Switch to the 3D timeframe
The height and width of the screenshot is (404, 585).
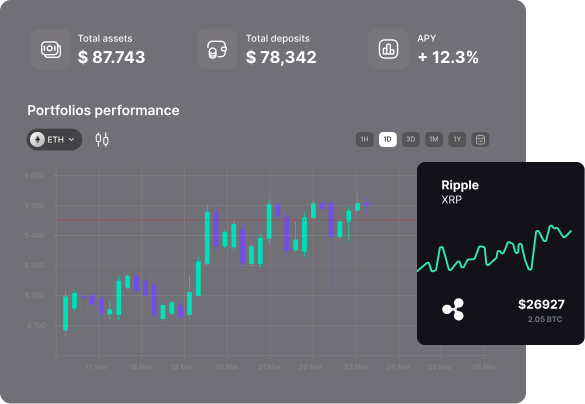tap(411, 140)
